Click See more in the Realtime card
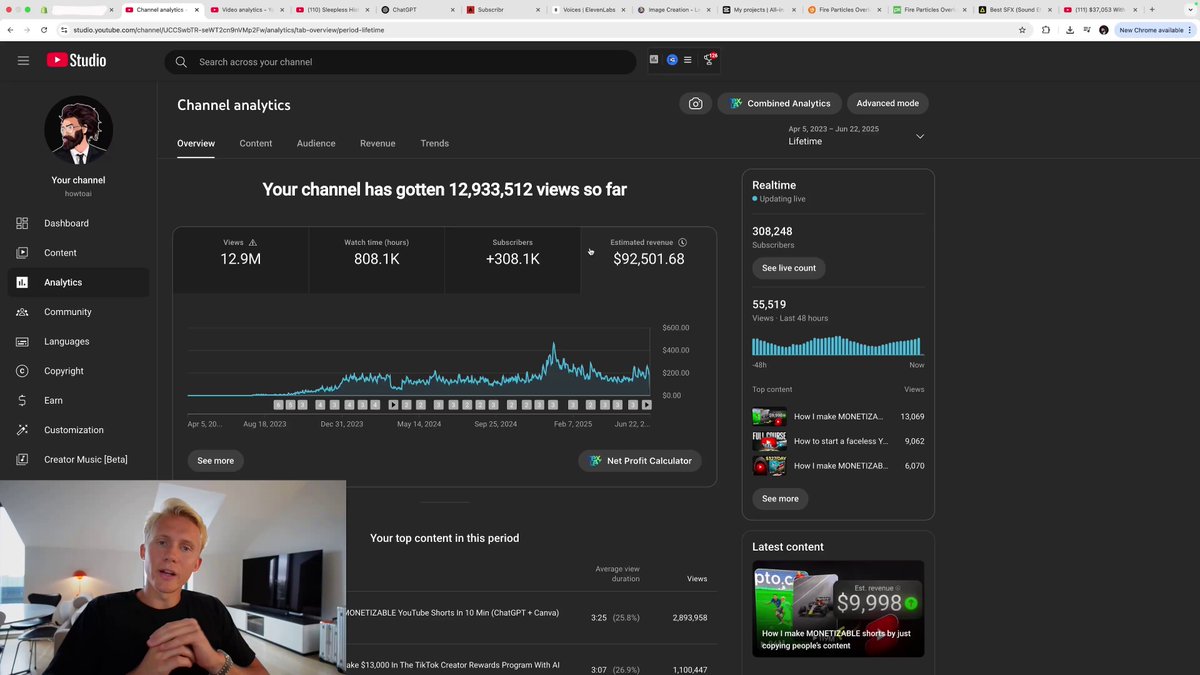Viewport: 1200px width, 675px height. (x=780, y=498)
